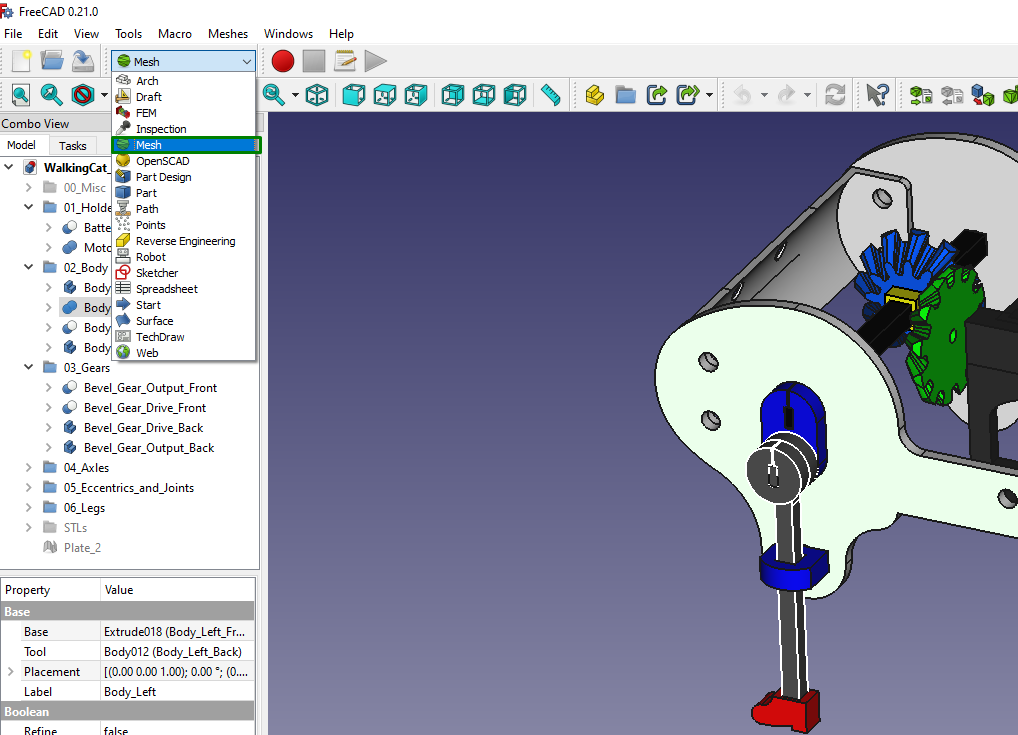Fit all content in view icon

21,95
